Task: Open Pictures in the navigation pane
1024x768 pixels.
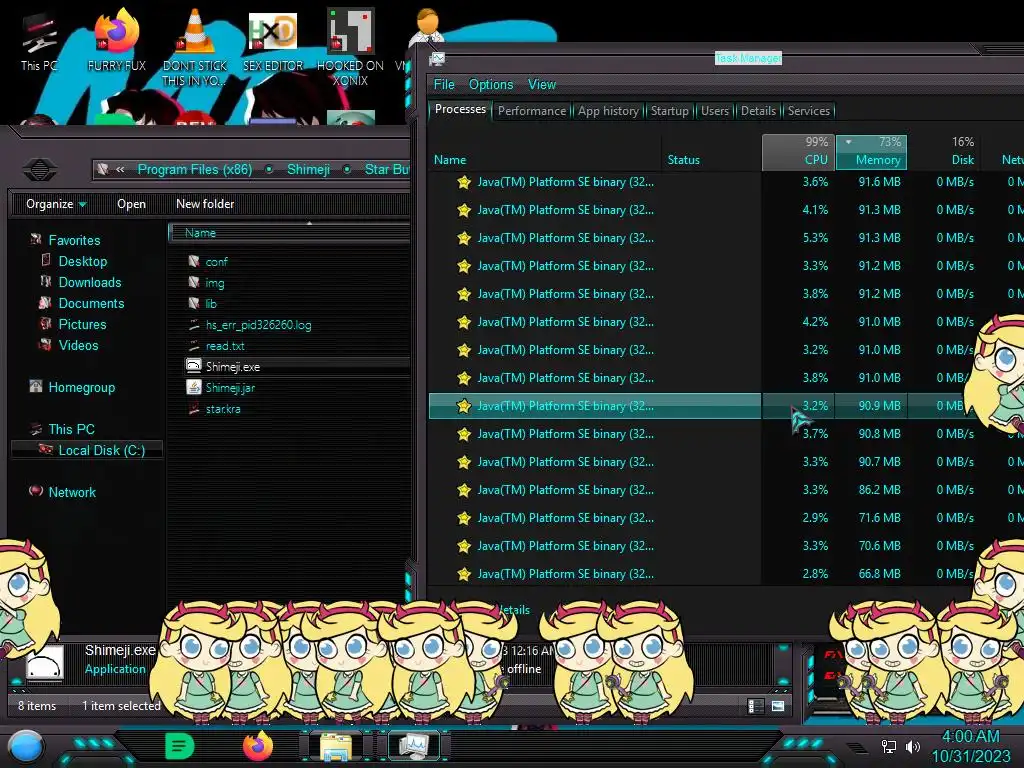Action: point(82,324)
